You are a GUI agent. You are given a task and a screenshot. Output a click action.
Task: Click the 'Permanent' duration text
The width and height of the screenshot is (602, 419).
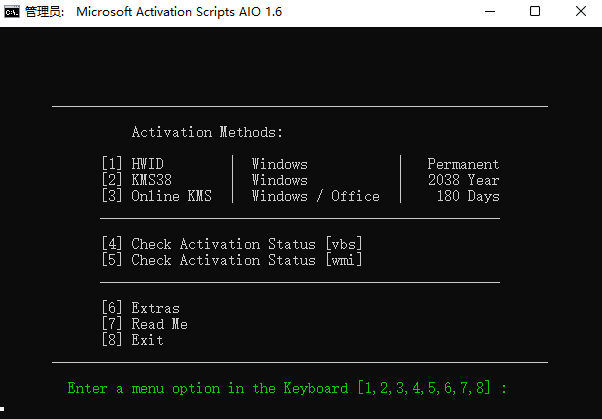(463, 164)
